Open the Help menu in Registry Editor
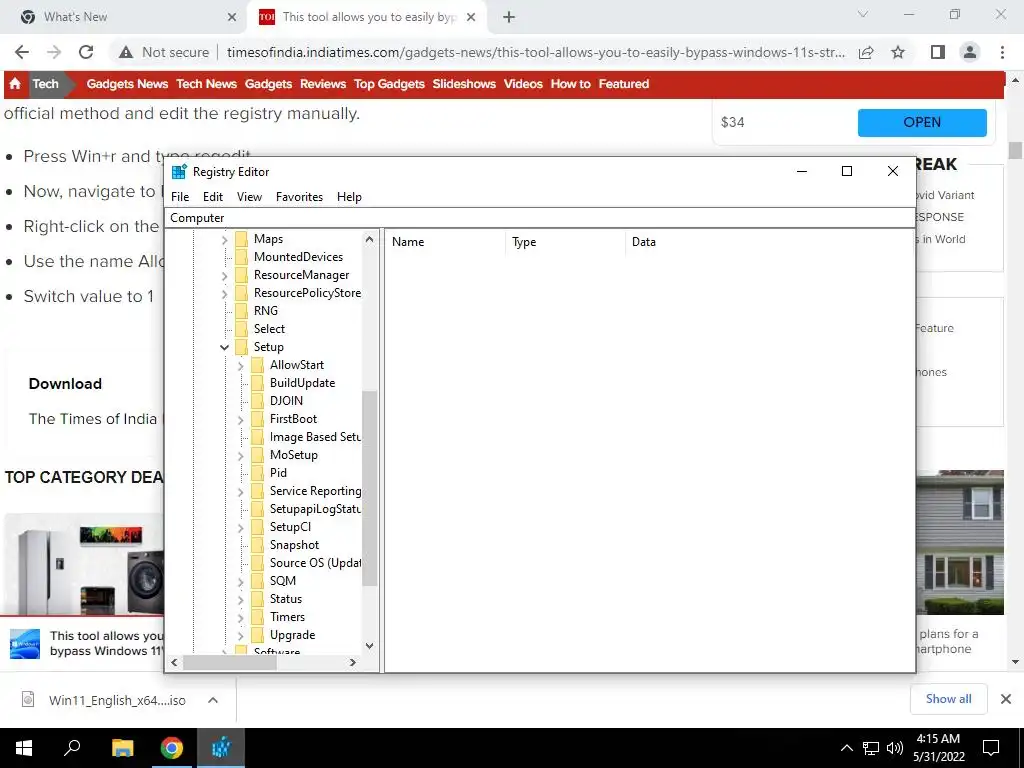 [x=349, y=197]
